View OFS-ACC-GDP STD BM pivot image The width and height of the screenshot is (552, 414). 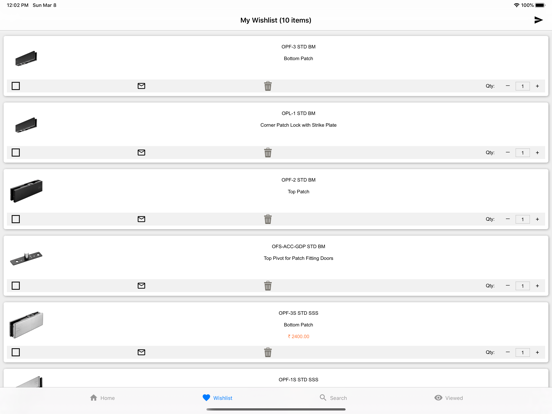pos(26,258)
